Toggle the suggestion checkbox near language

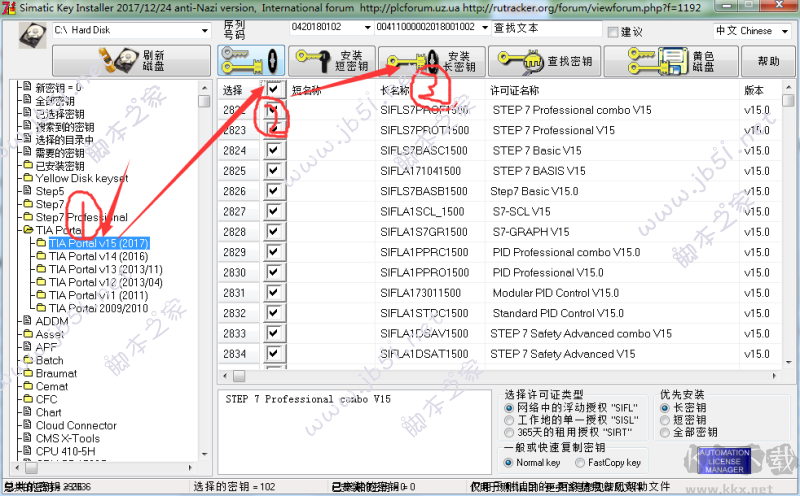(x=613, y=32)
